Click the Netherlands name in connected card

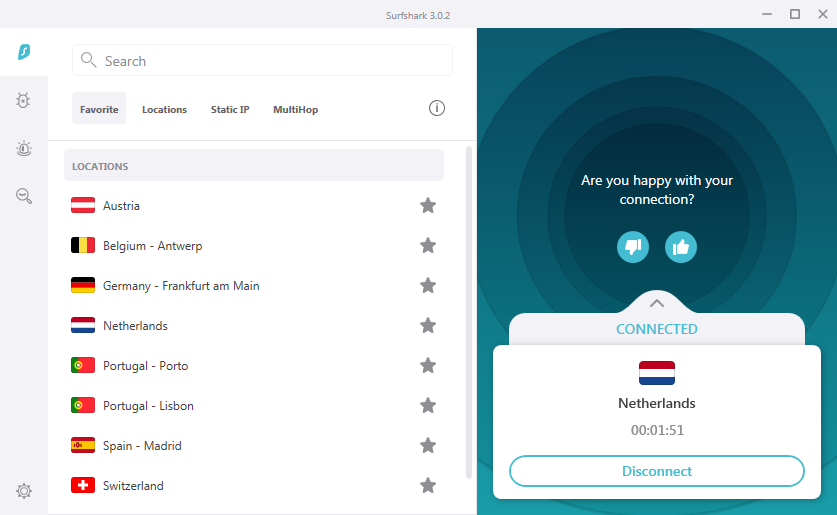coord(657,403)
